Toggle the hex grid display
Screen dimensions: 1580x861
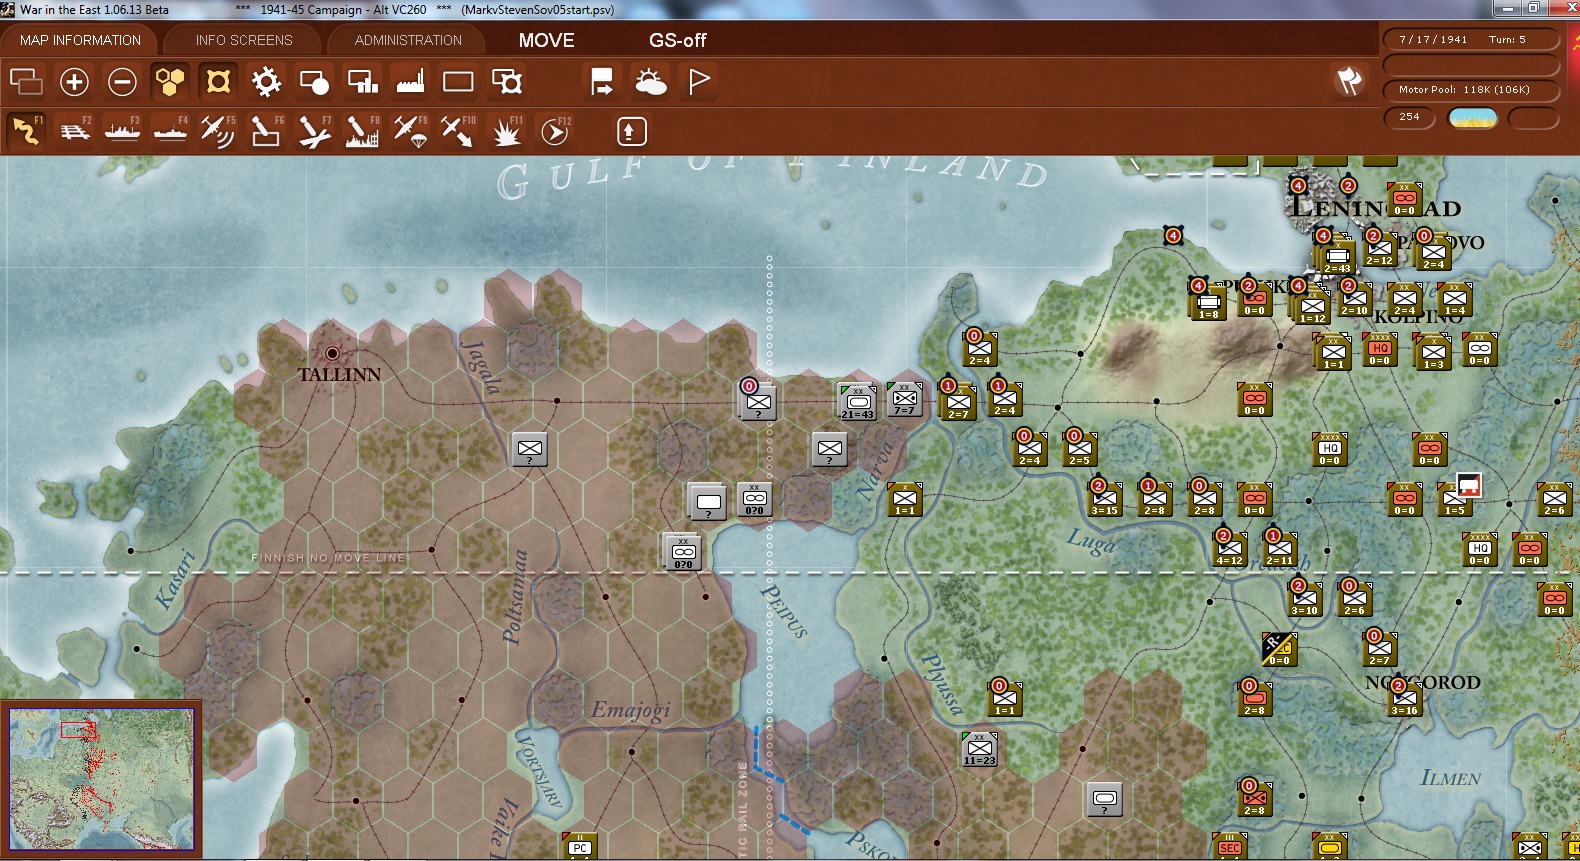click(170, 81)
